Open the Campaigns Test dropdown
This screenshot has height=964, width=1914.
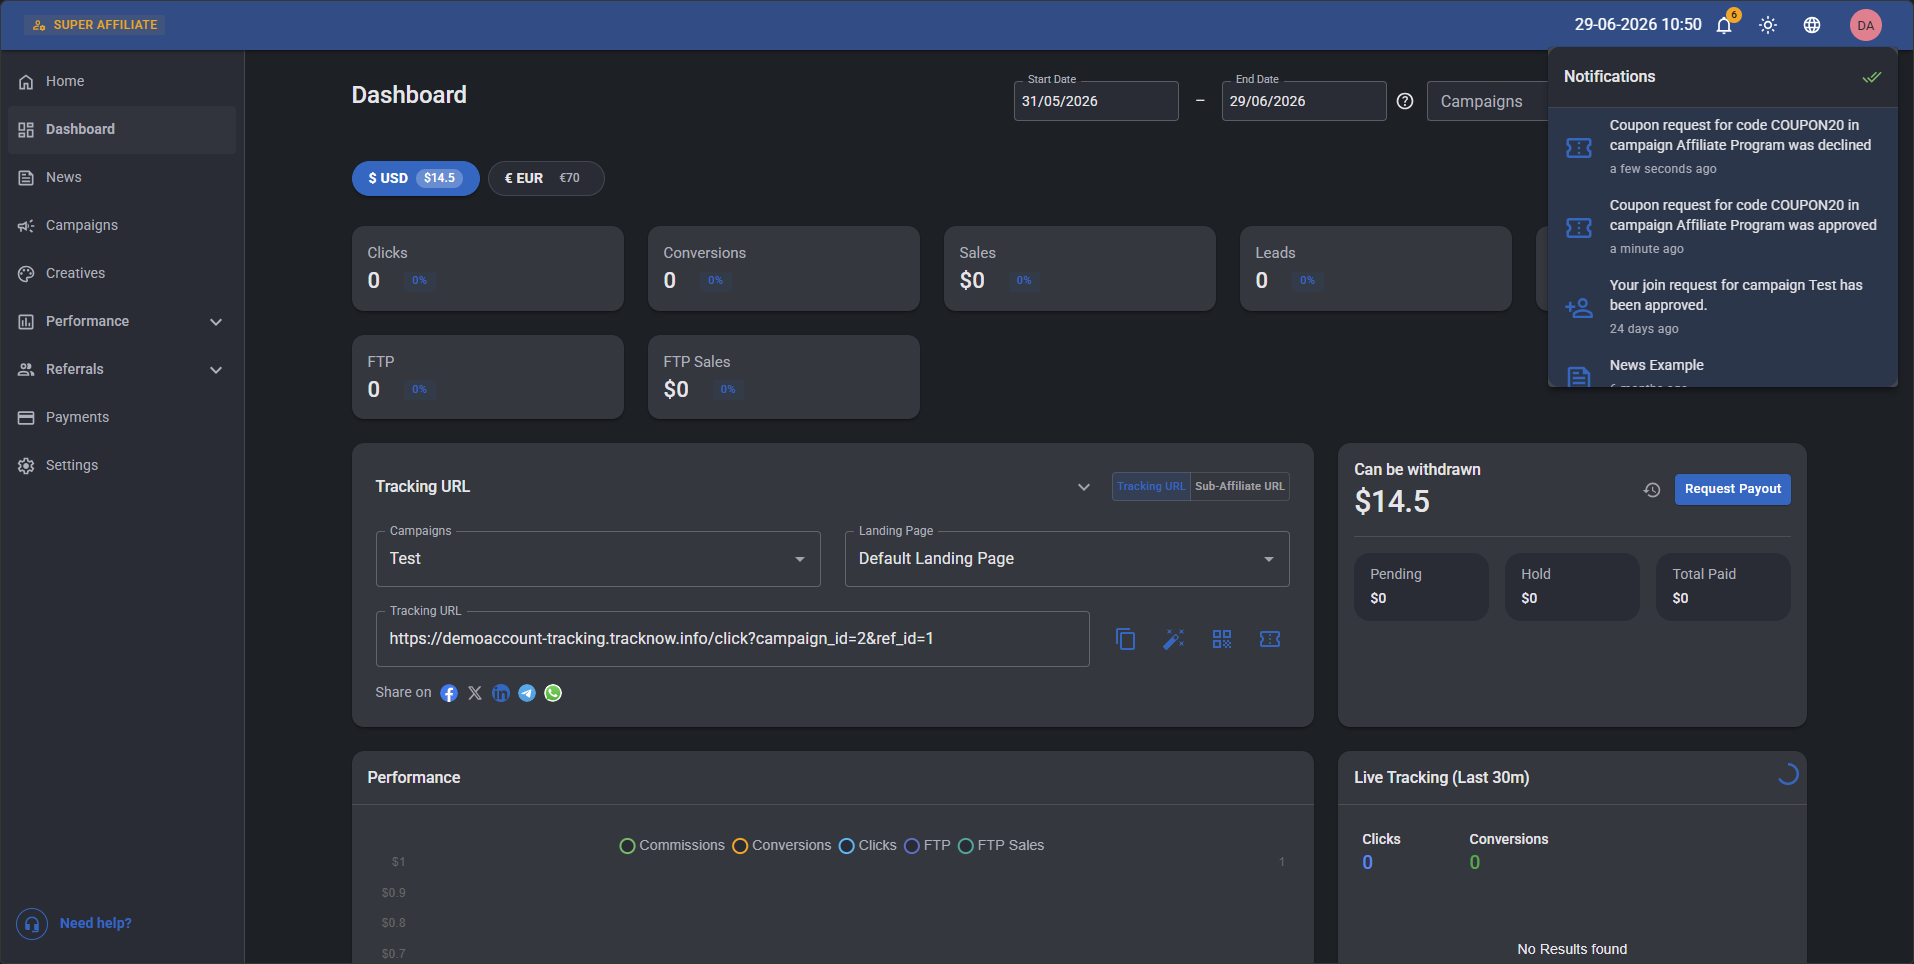pos(598,559)
